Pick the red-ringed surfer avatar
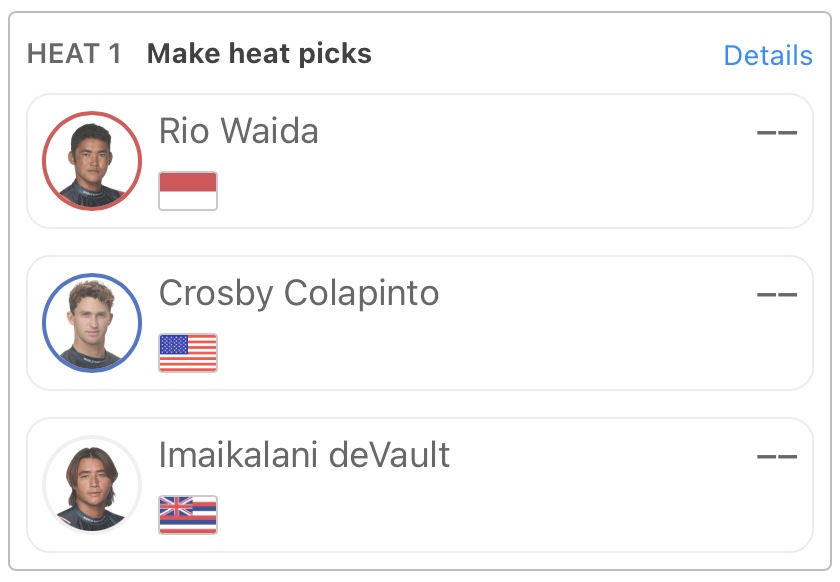This screenshot has height=582, width=840. coord(92,161)
